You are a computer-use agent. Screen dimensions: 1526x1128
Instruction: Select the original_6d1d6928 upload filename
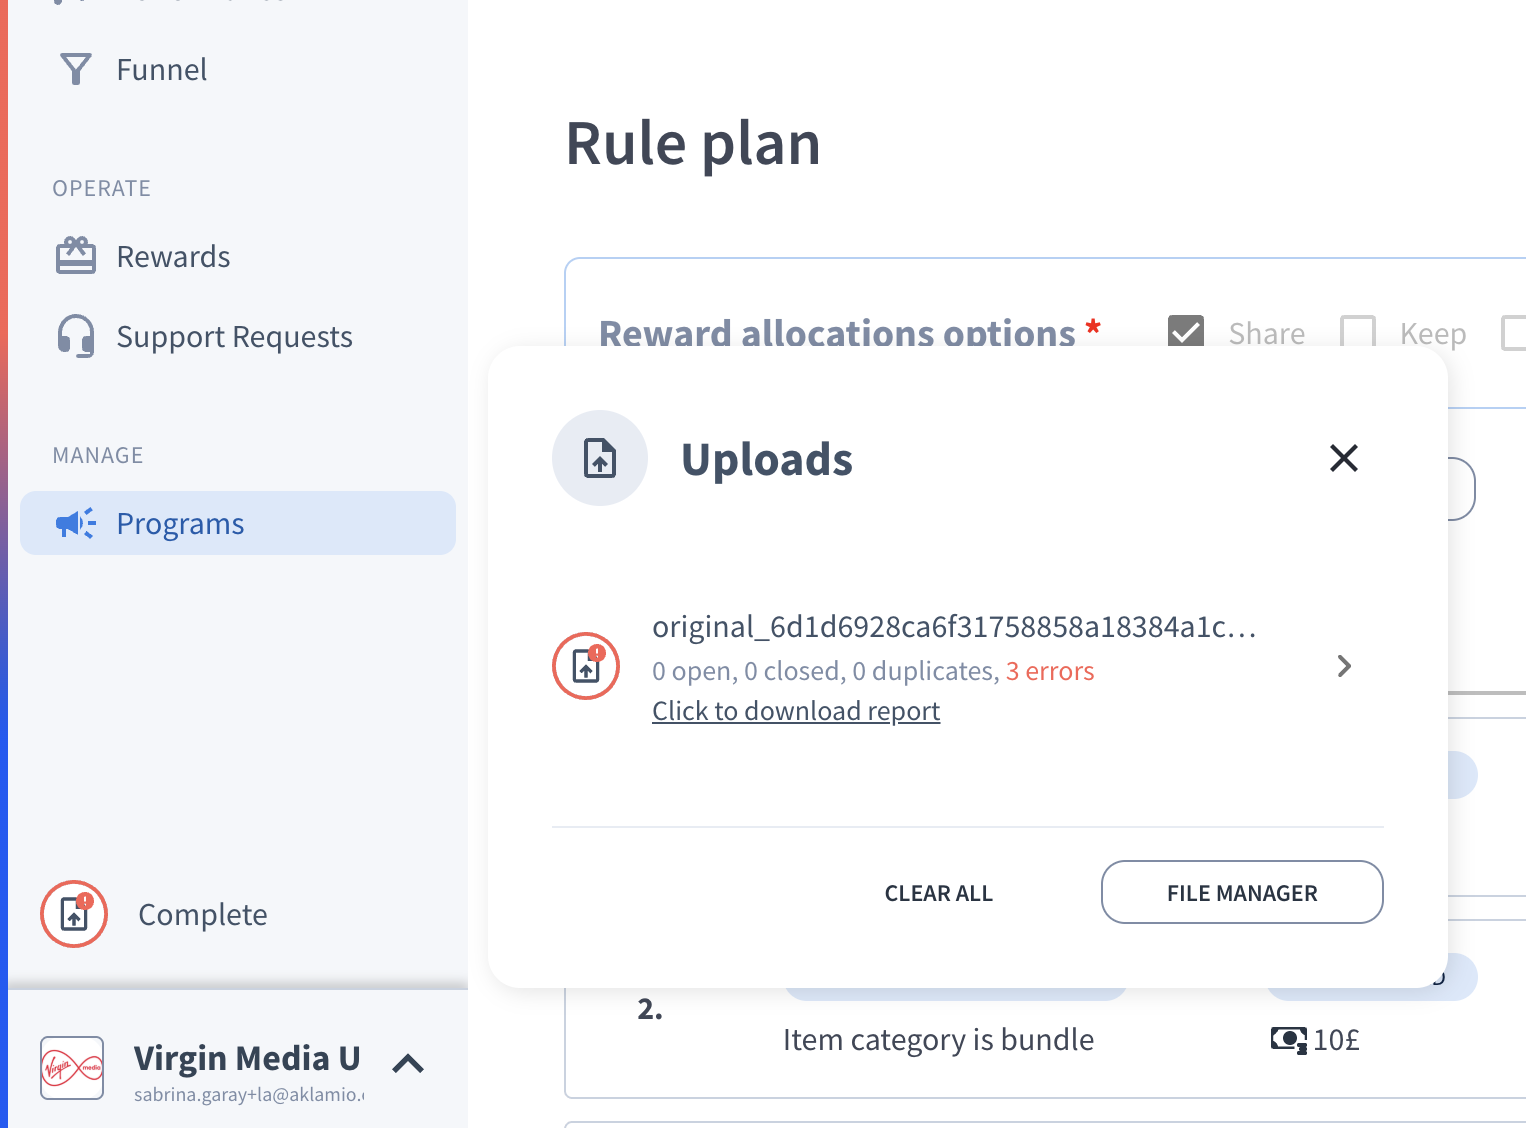[x=953, y=627]
